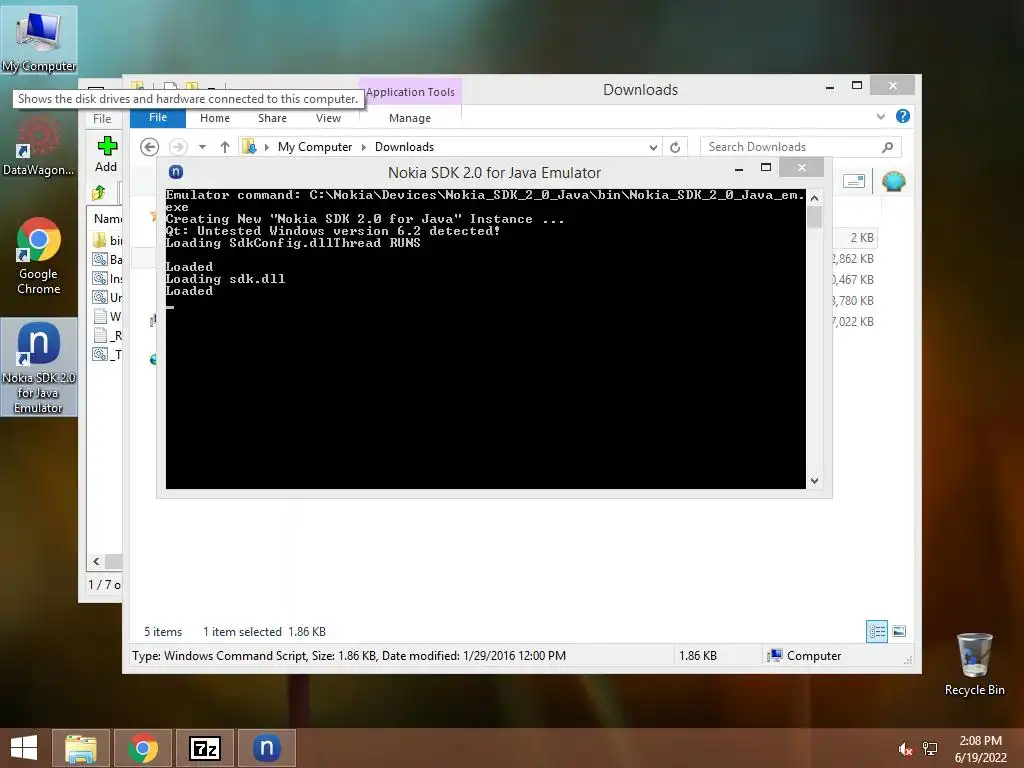Open the Manage ribbon tab
The image size is (1024, 768).
(x=409, y=118)
